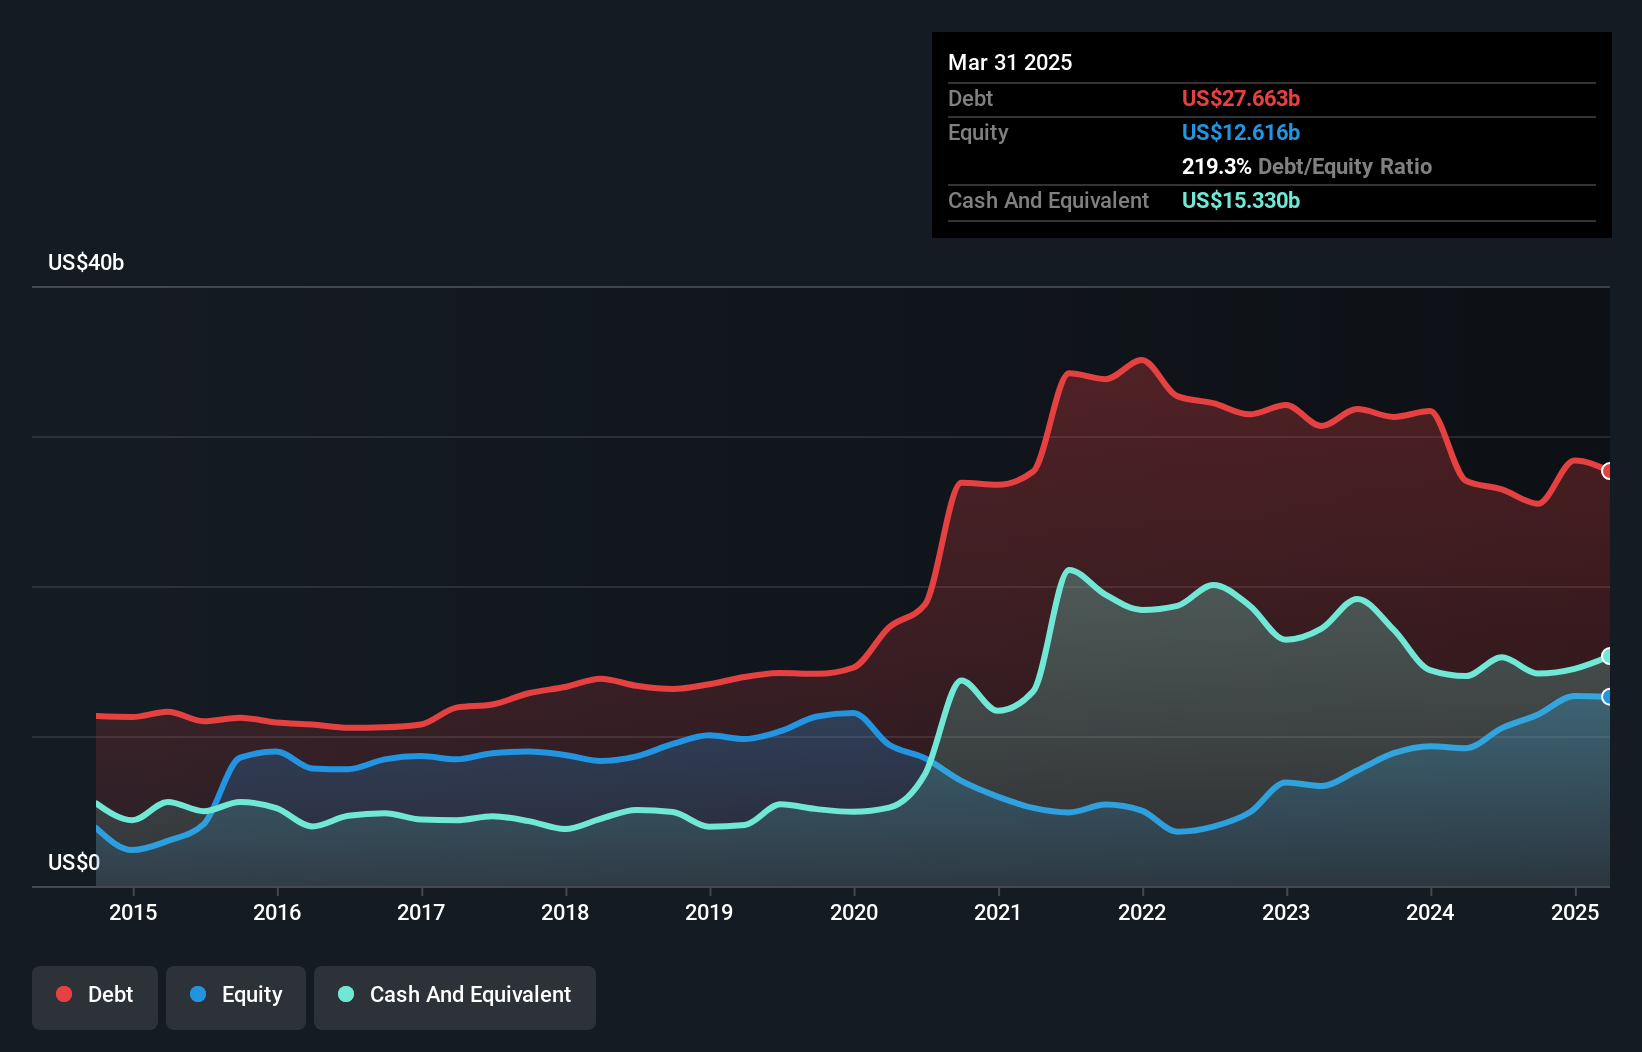Click the teal Cash And Equivalent legend dot
The height and width of the screenshot is (1052, 1642).
tap(344, 994)
